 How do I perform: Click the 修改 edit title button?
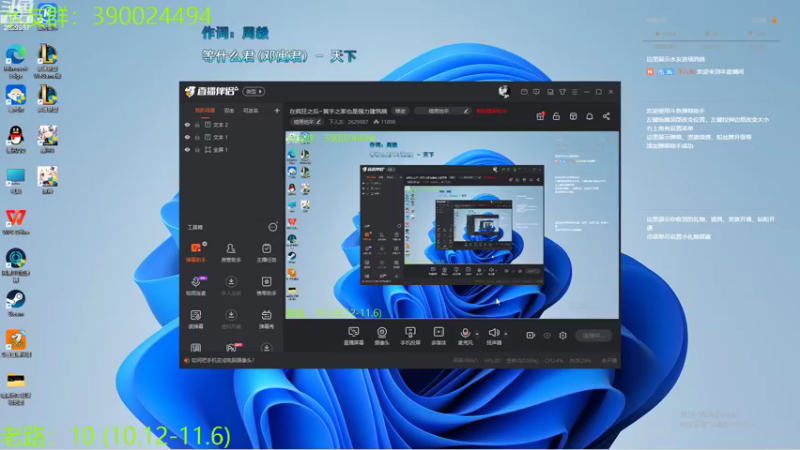pos(401,111)
